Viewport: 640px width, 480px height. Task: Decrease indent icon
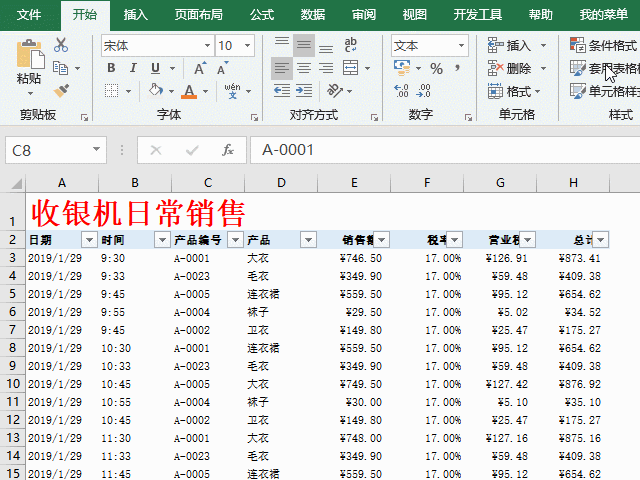click(282, 90)
